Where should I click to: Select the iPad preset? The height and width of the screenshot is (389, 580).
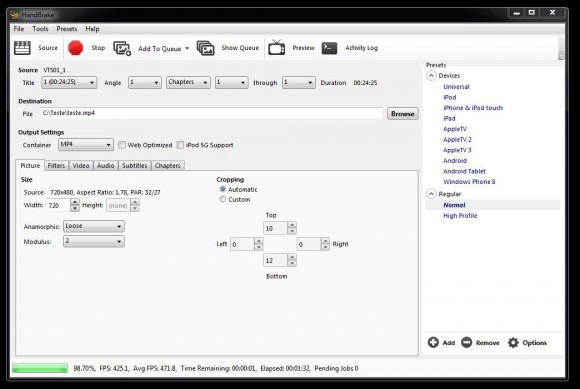449,118
